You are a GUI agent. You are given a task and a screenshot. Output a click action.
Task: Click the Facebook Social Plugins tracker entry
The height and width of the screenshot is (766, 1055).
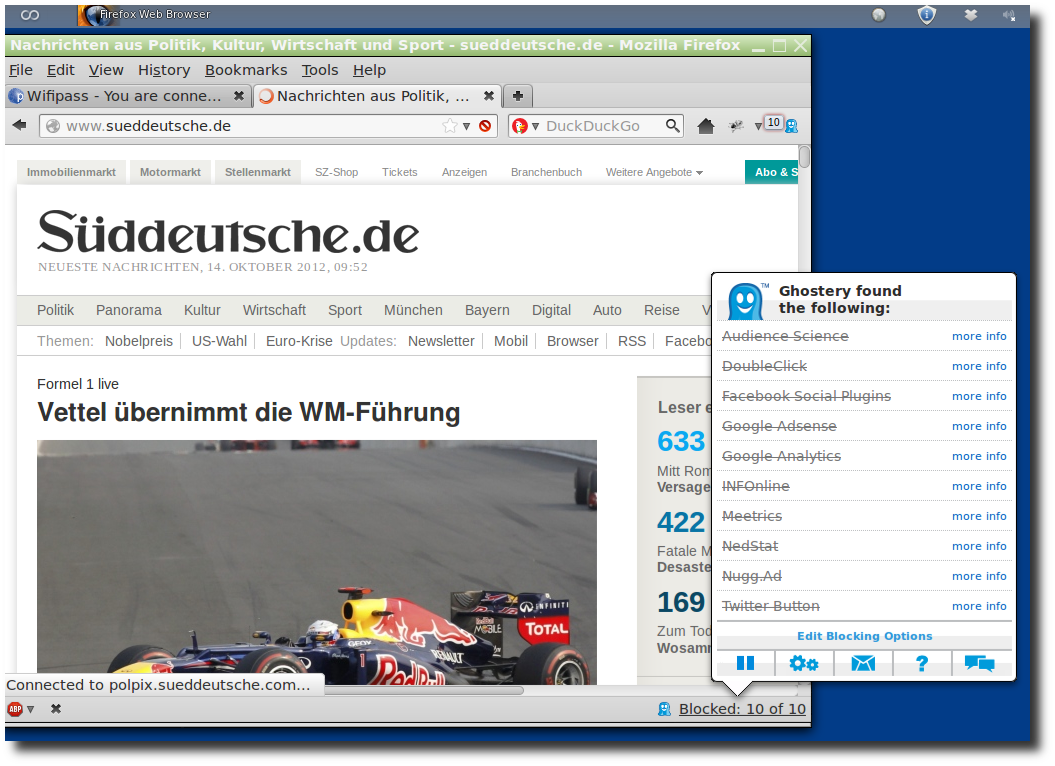806,396
